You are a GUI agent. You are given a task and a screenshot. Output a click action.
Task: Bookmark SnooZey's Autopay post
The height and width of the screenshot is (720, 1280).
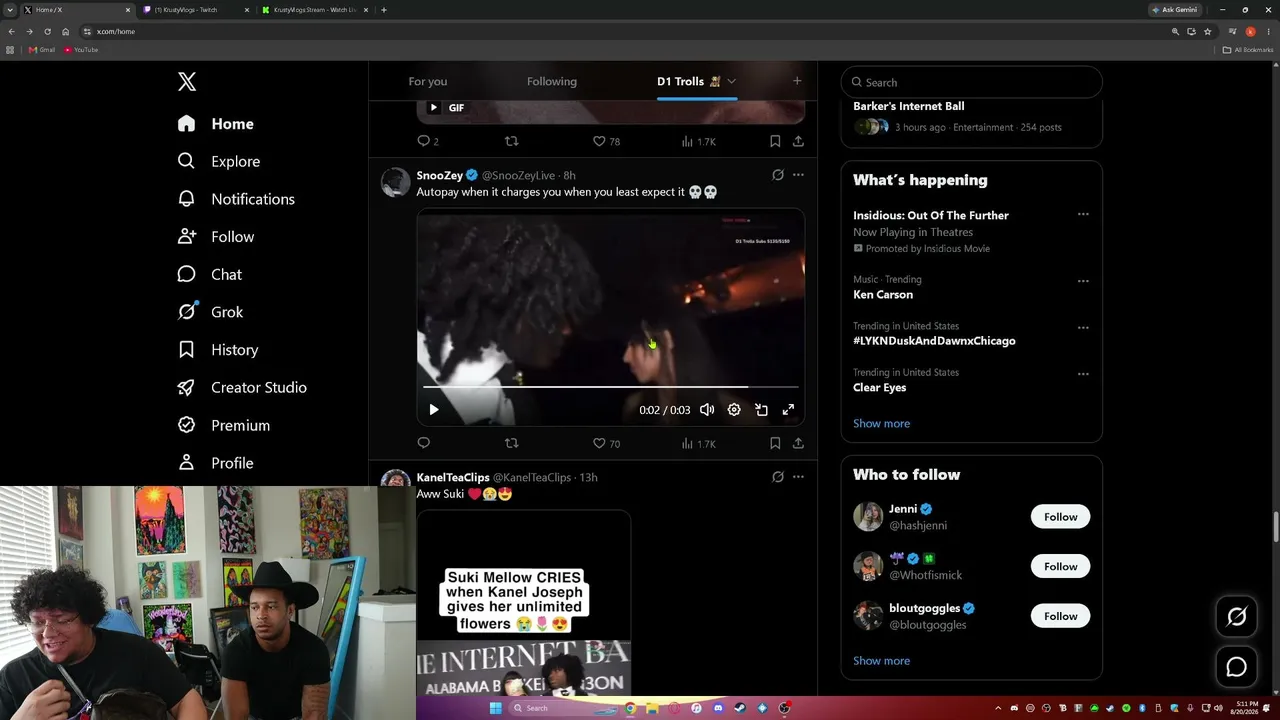pyautogui.click(x=775, y=443)
